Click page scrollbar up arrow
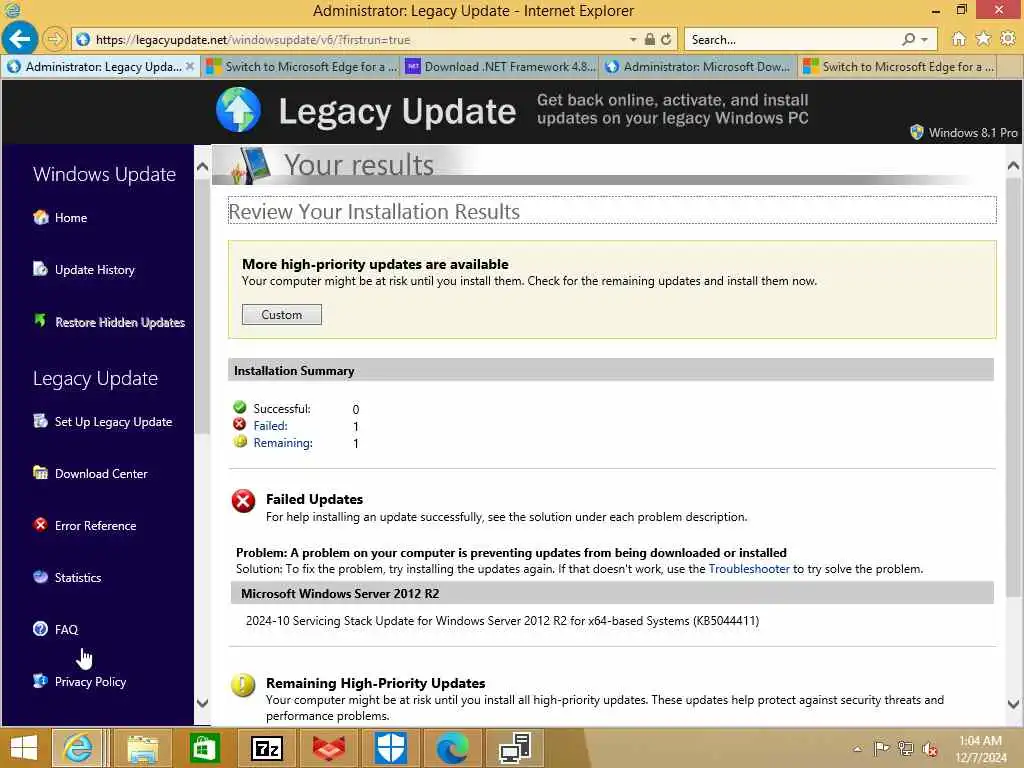Screen dimensions: 1024x768 point(1013,166)
